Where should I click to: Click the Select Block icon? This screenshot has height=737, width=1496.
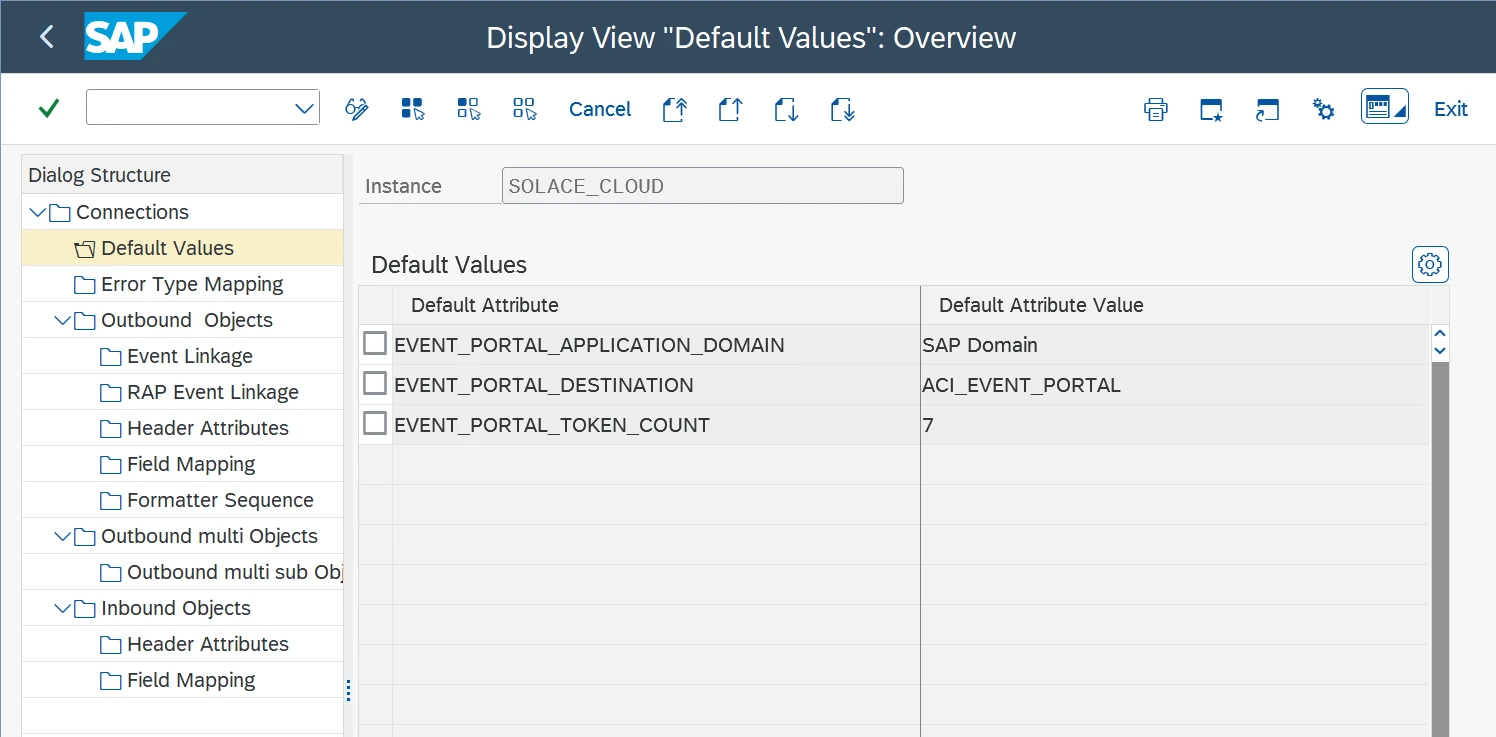coord(468,109)
